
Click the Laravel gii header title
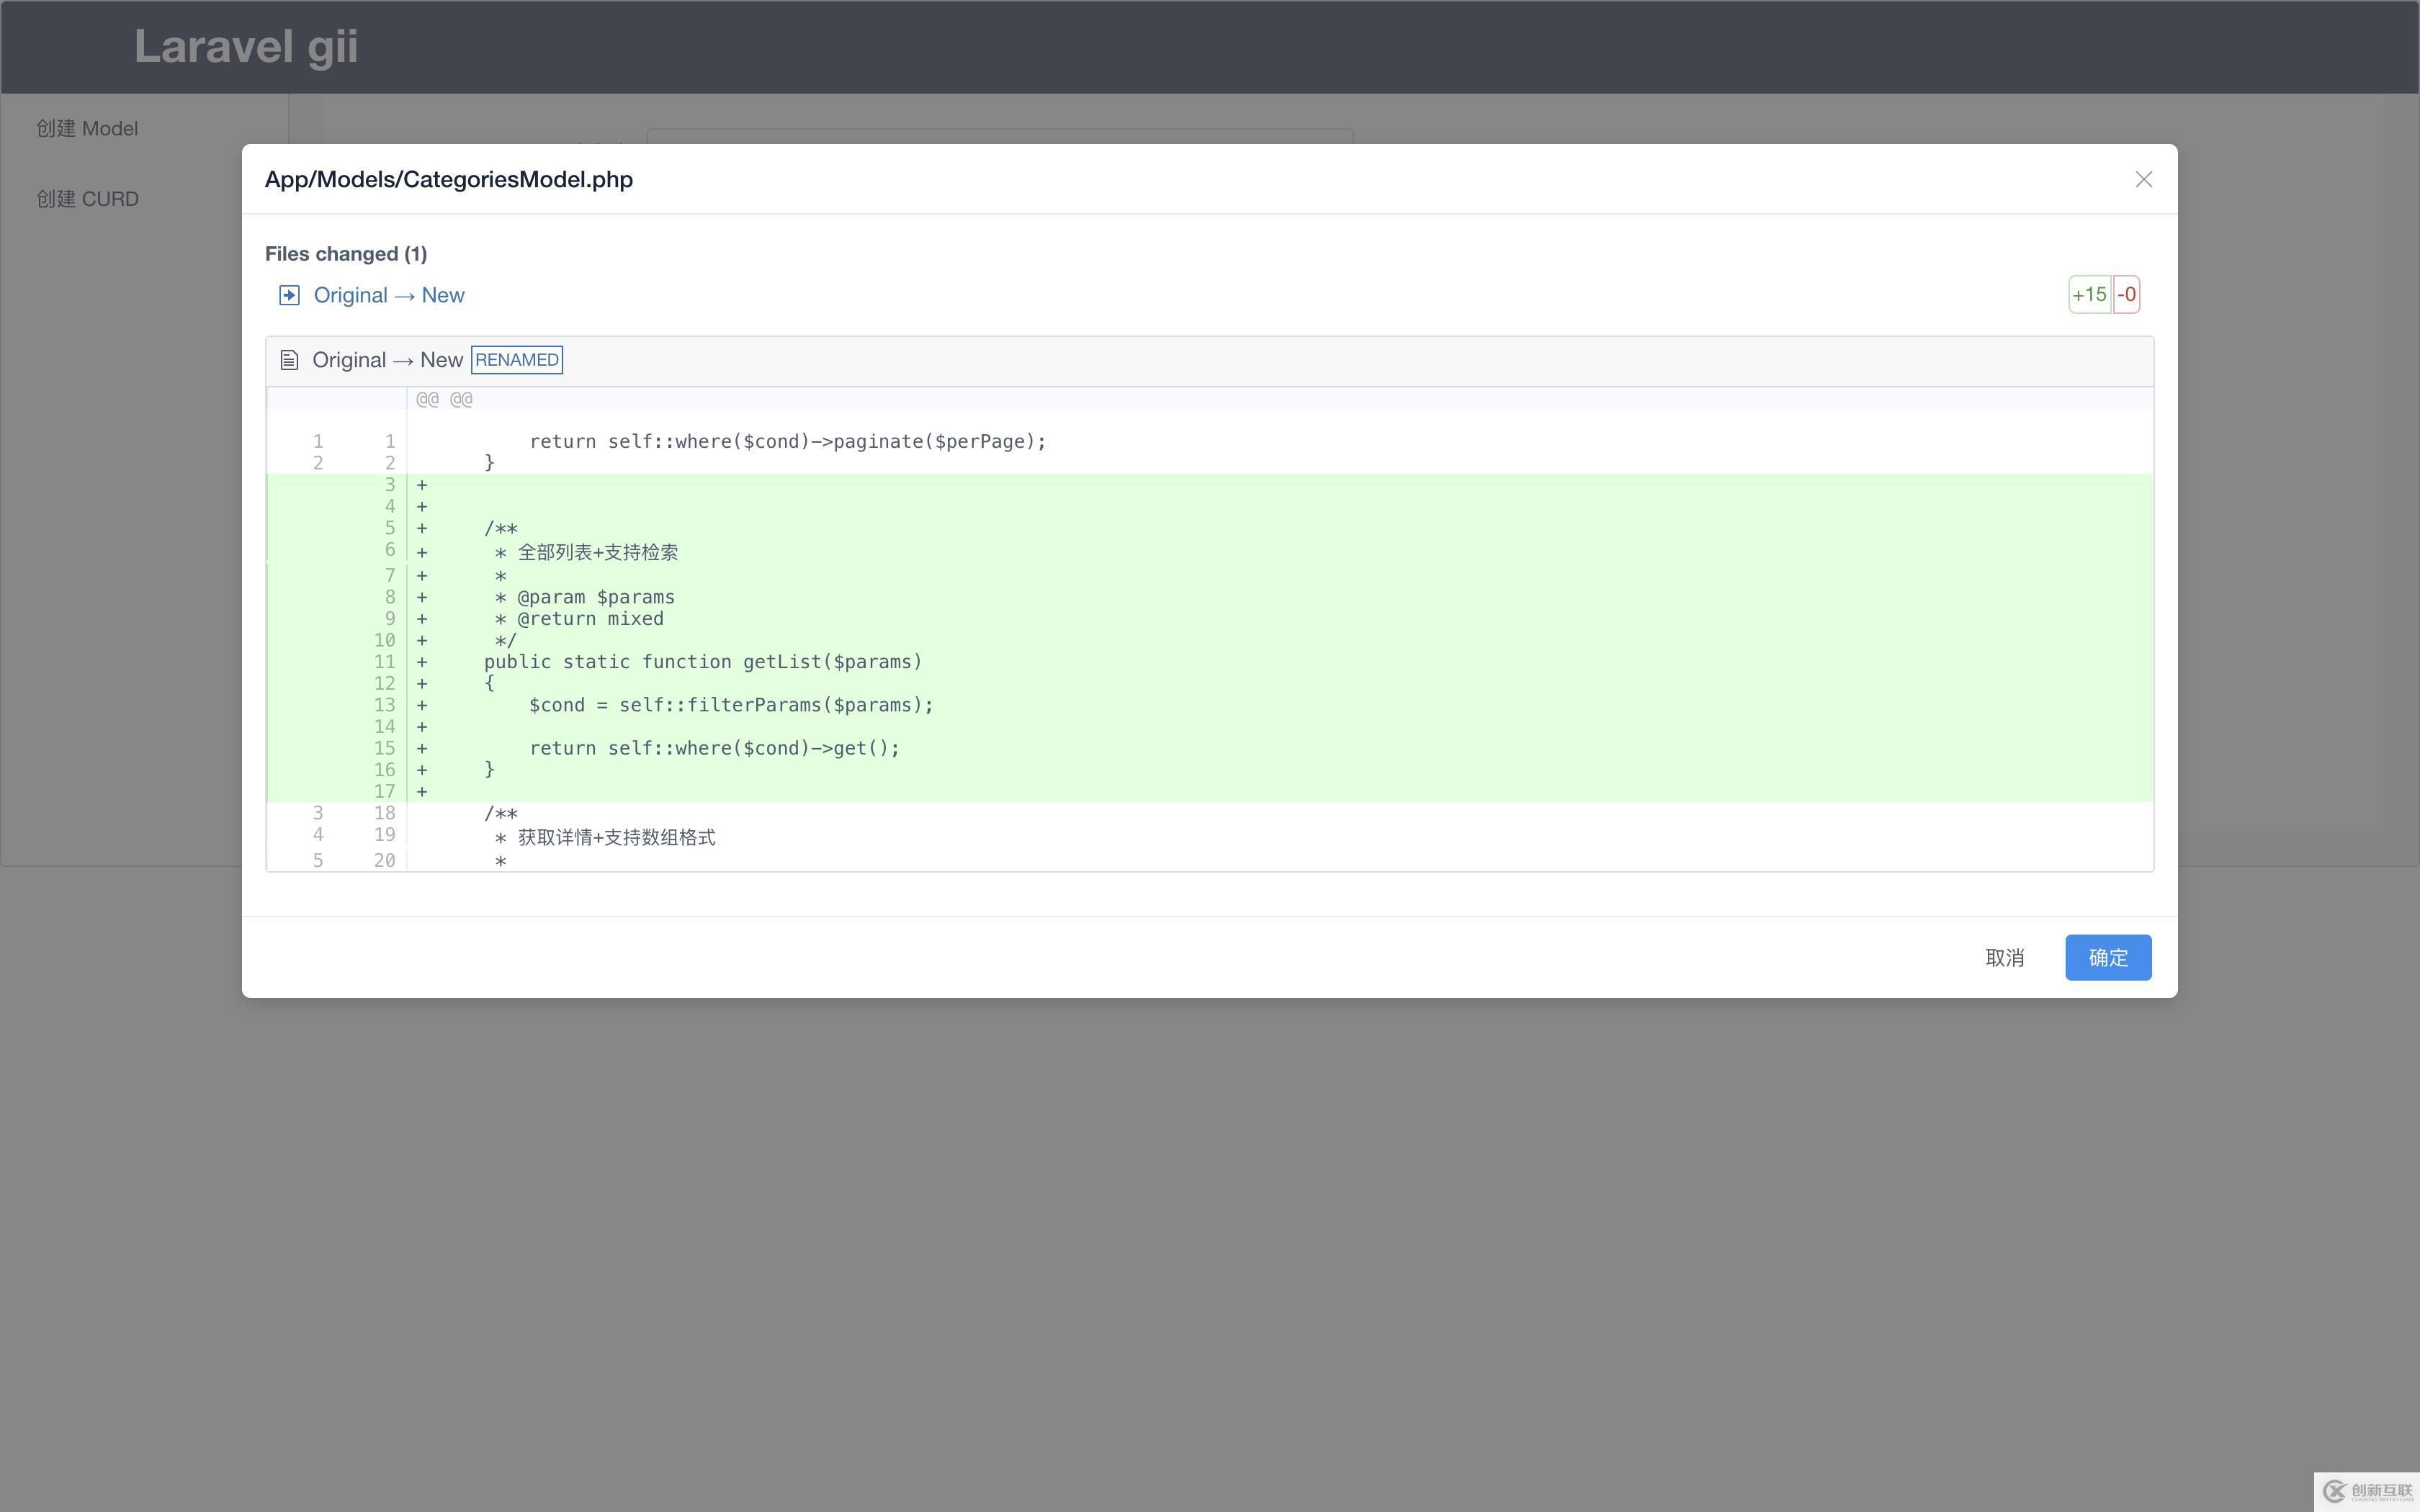tap(246, 47)
